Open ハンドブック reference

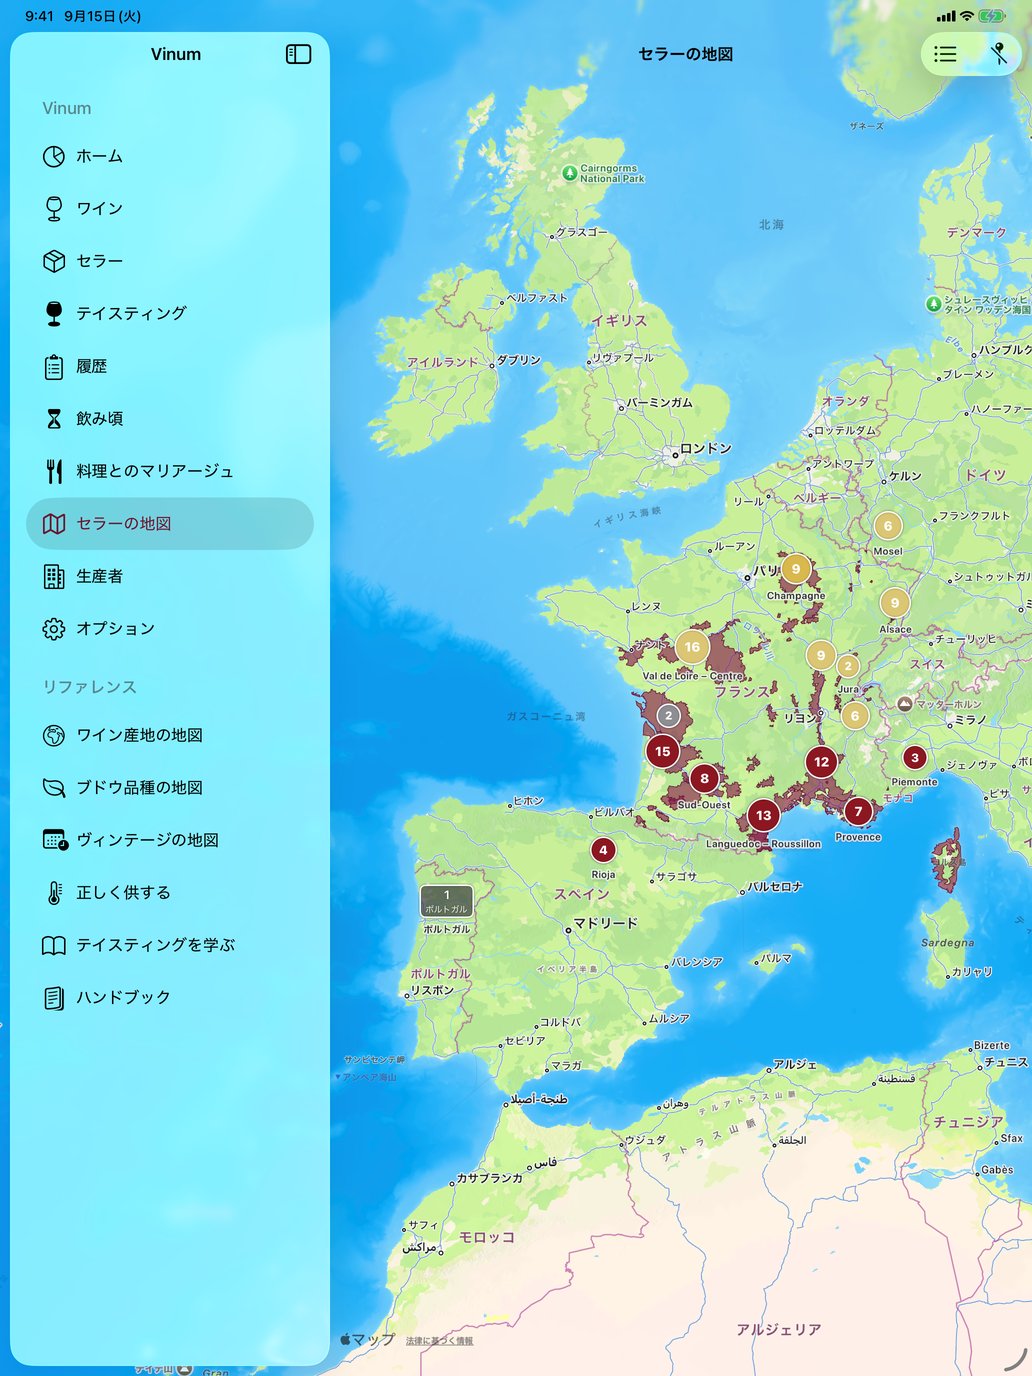point(170,997)
